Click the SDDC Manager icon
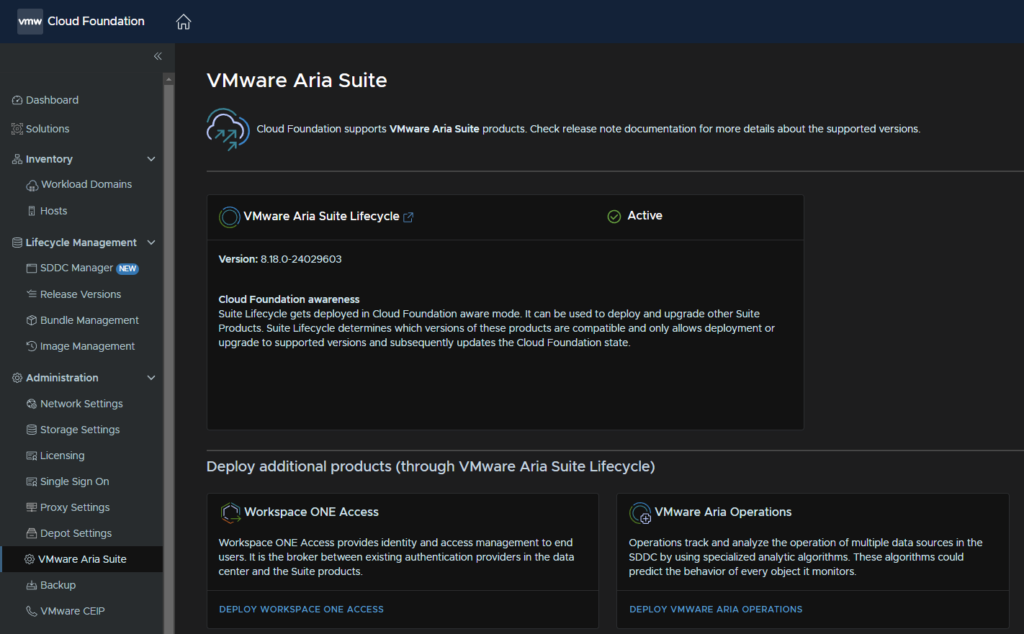 tap(31, 268)
